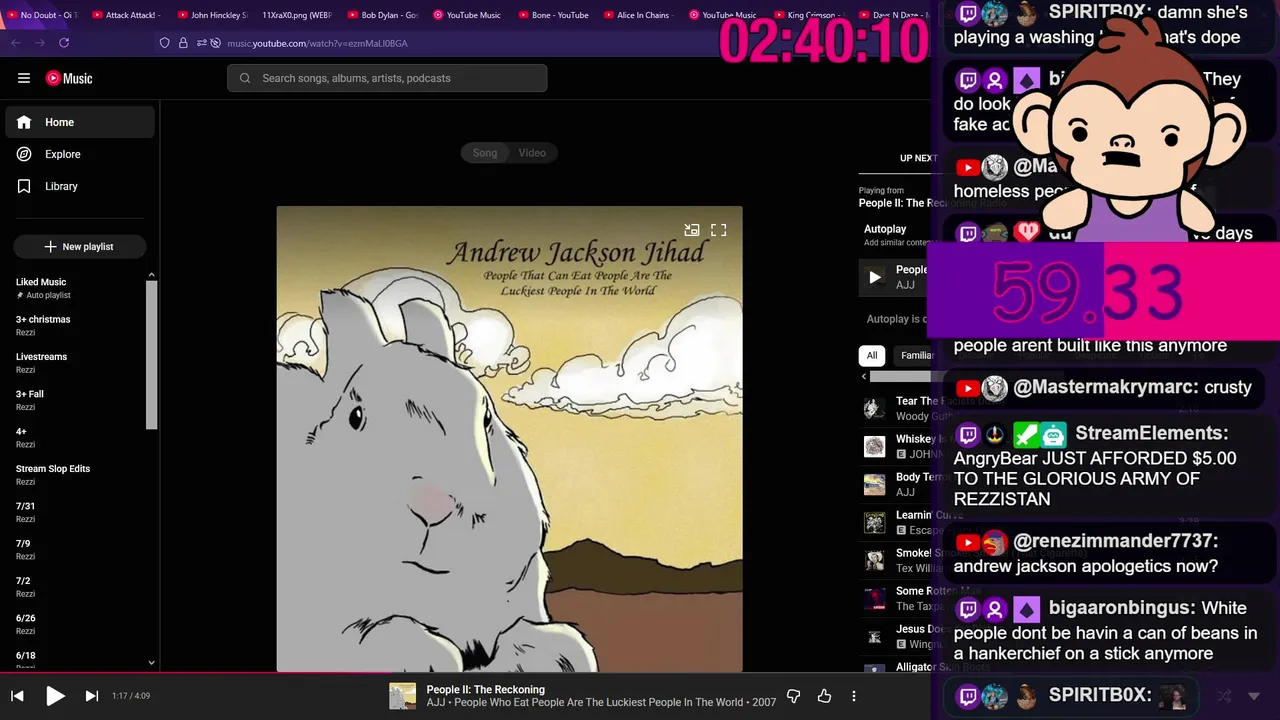
Task: Switch to the John Hinckley browser tab
Action: 212,15
